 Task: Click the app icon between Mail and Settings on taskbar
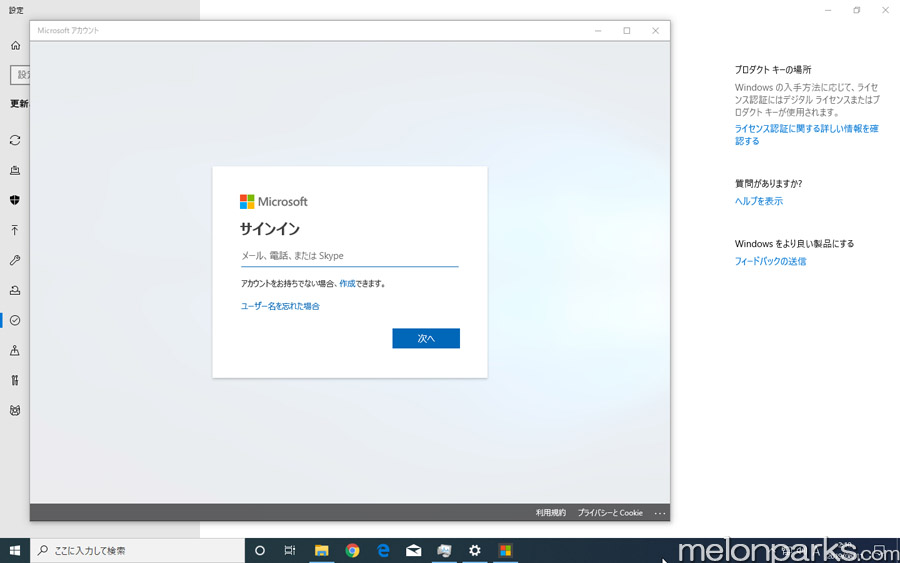(444, 550)
